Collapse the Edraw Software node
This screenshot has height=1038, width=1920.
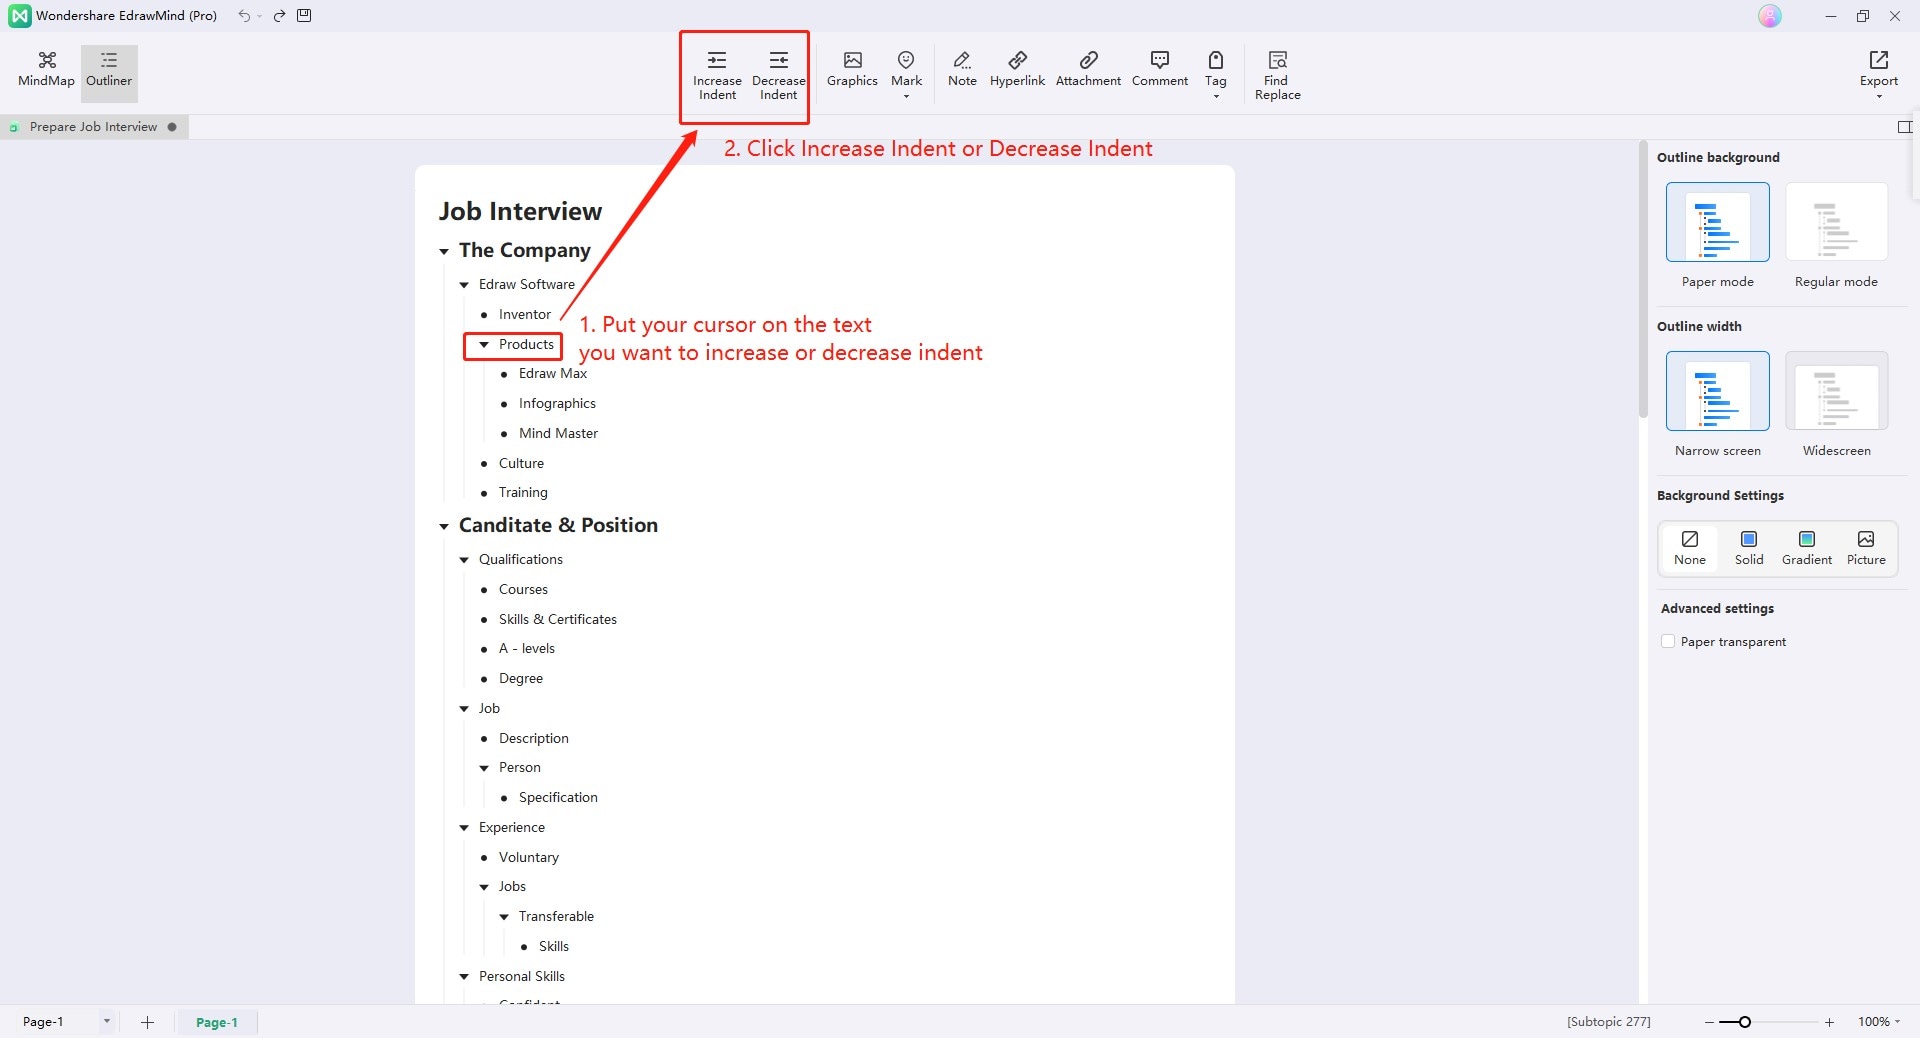tap(464, 285)
